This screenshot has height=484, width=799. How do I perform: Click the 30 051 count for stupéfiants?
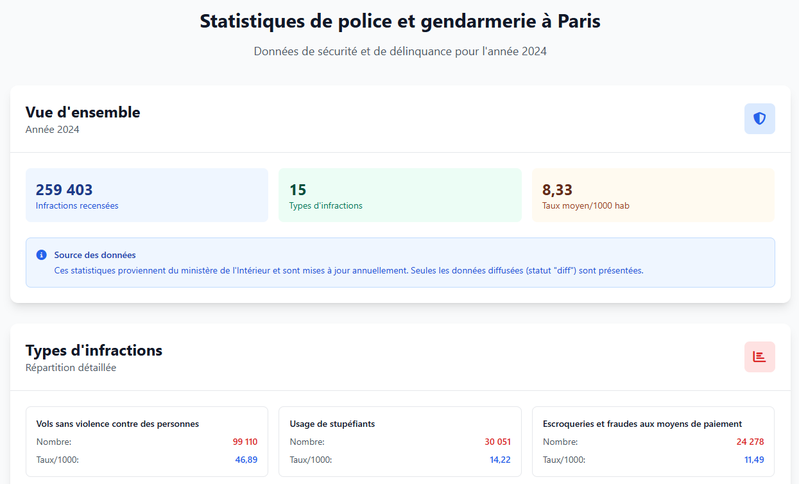click(497, 442)
